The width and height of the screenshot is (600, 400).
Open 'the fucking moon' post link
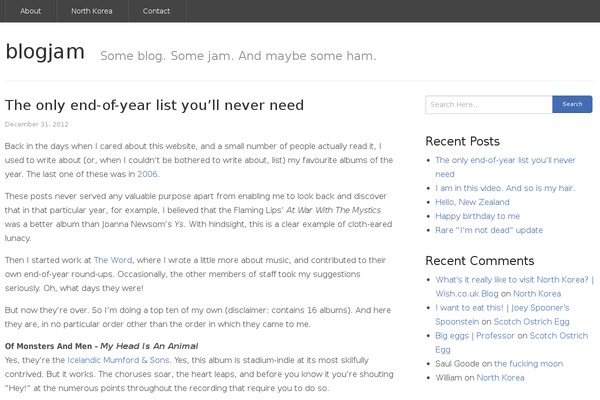(528, 364)
